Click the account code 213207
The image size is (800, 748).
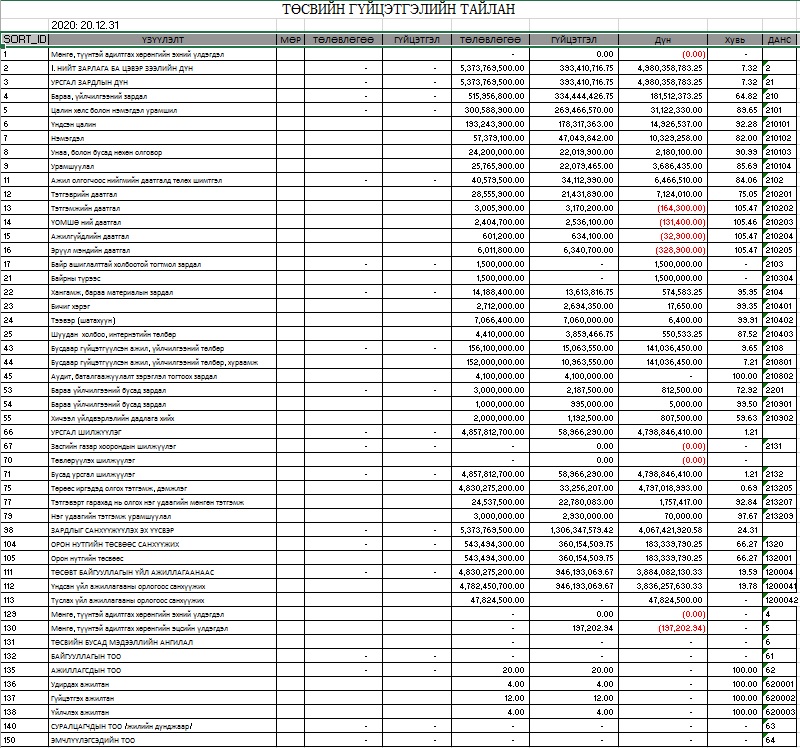(779, 502)
